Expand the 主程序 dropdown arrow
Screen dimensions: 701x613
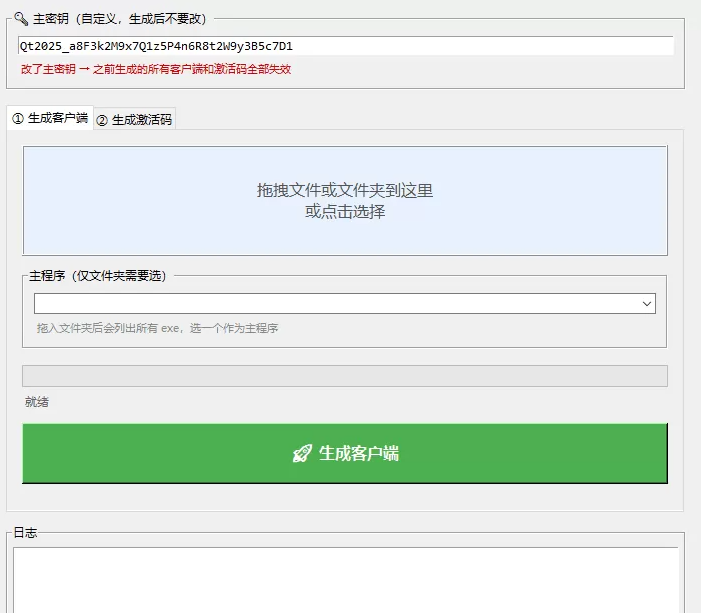[x=646, y=304]
